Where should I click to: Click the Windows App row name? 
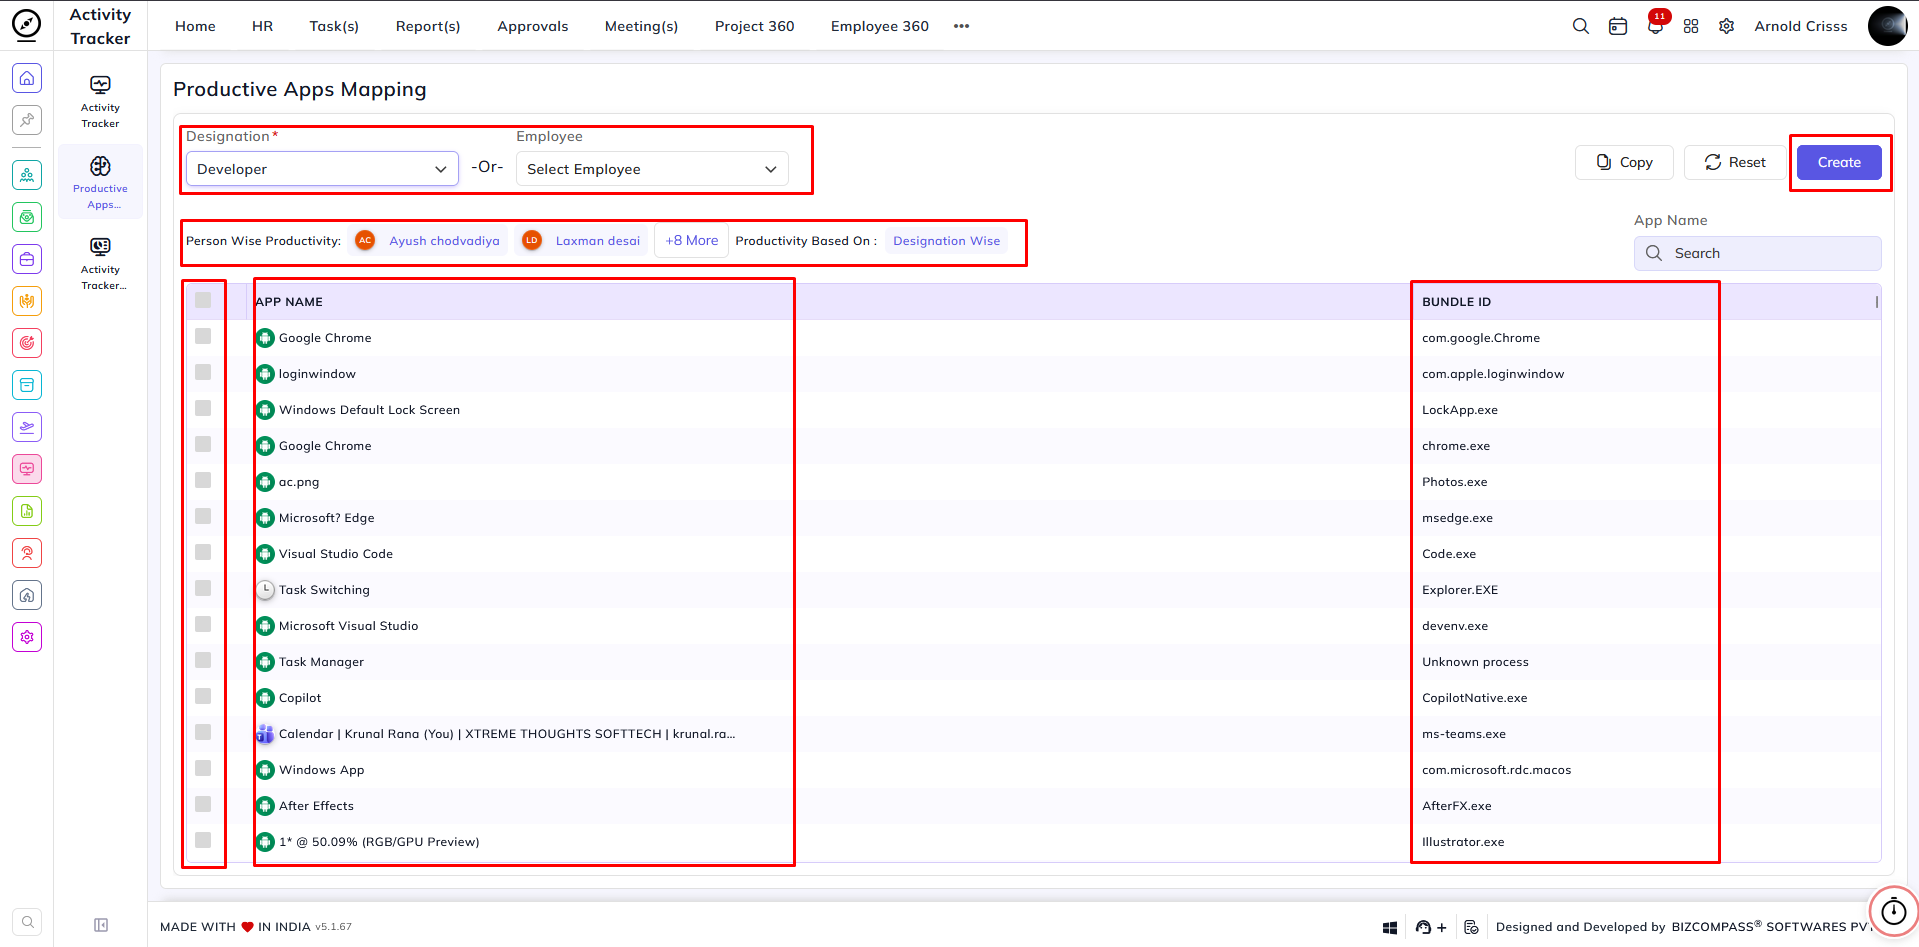point(321,770)
